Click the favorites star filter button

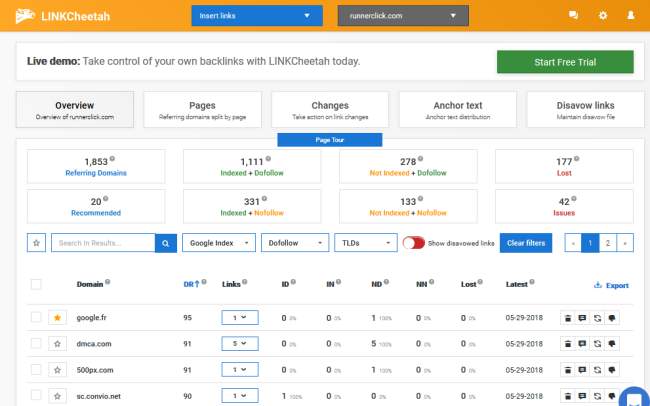(36, 242)
